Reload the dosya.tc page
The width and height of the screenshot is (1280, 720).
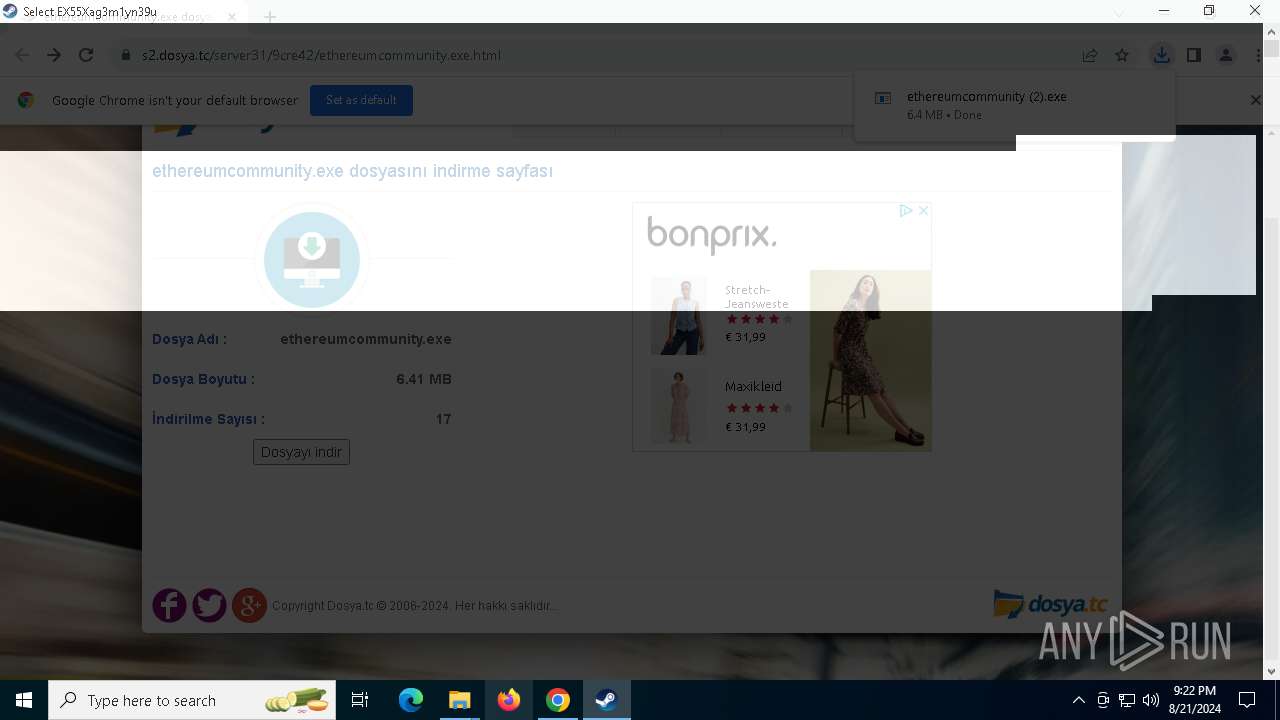(86, 56)
